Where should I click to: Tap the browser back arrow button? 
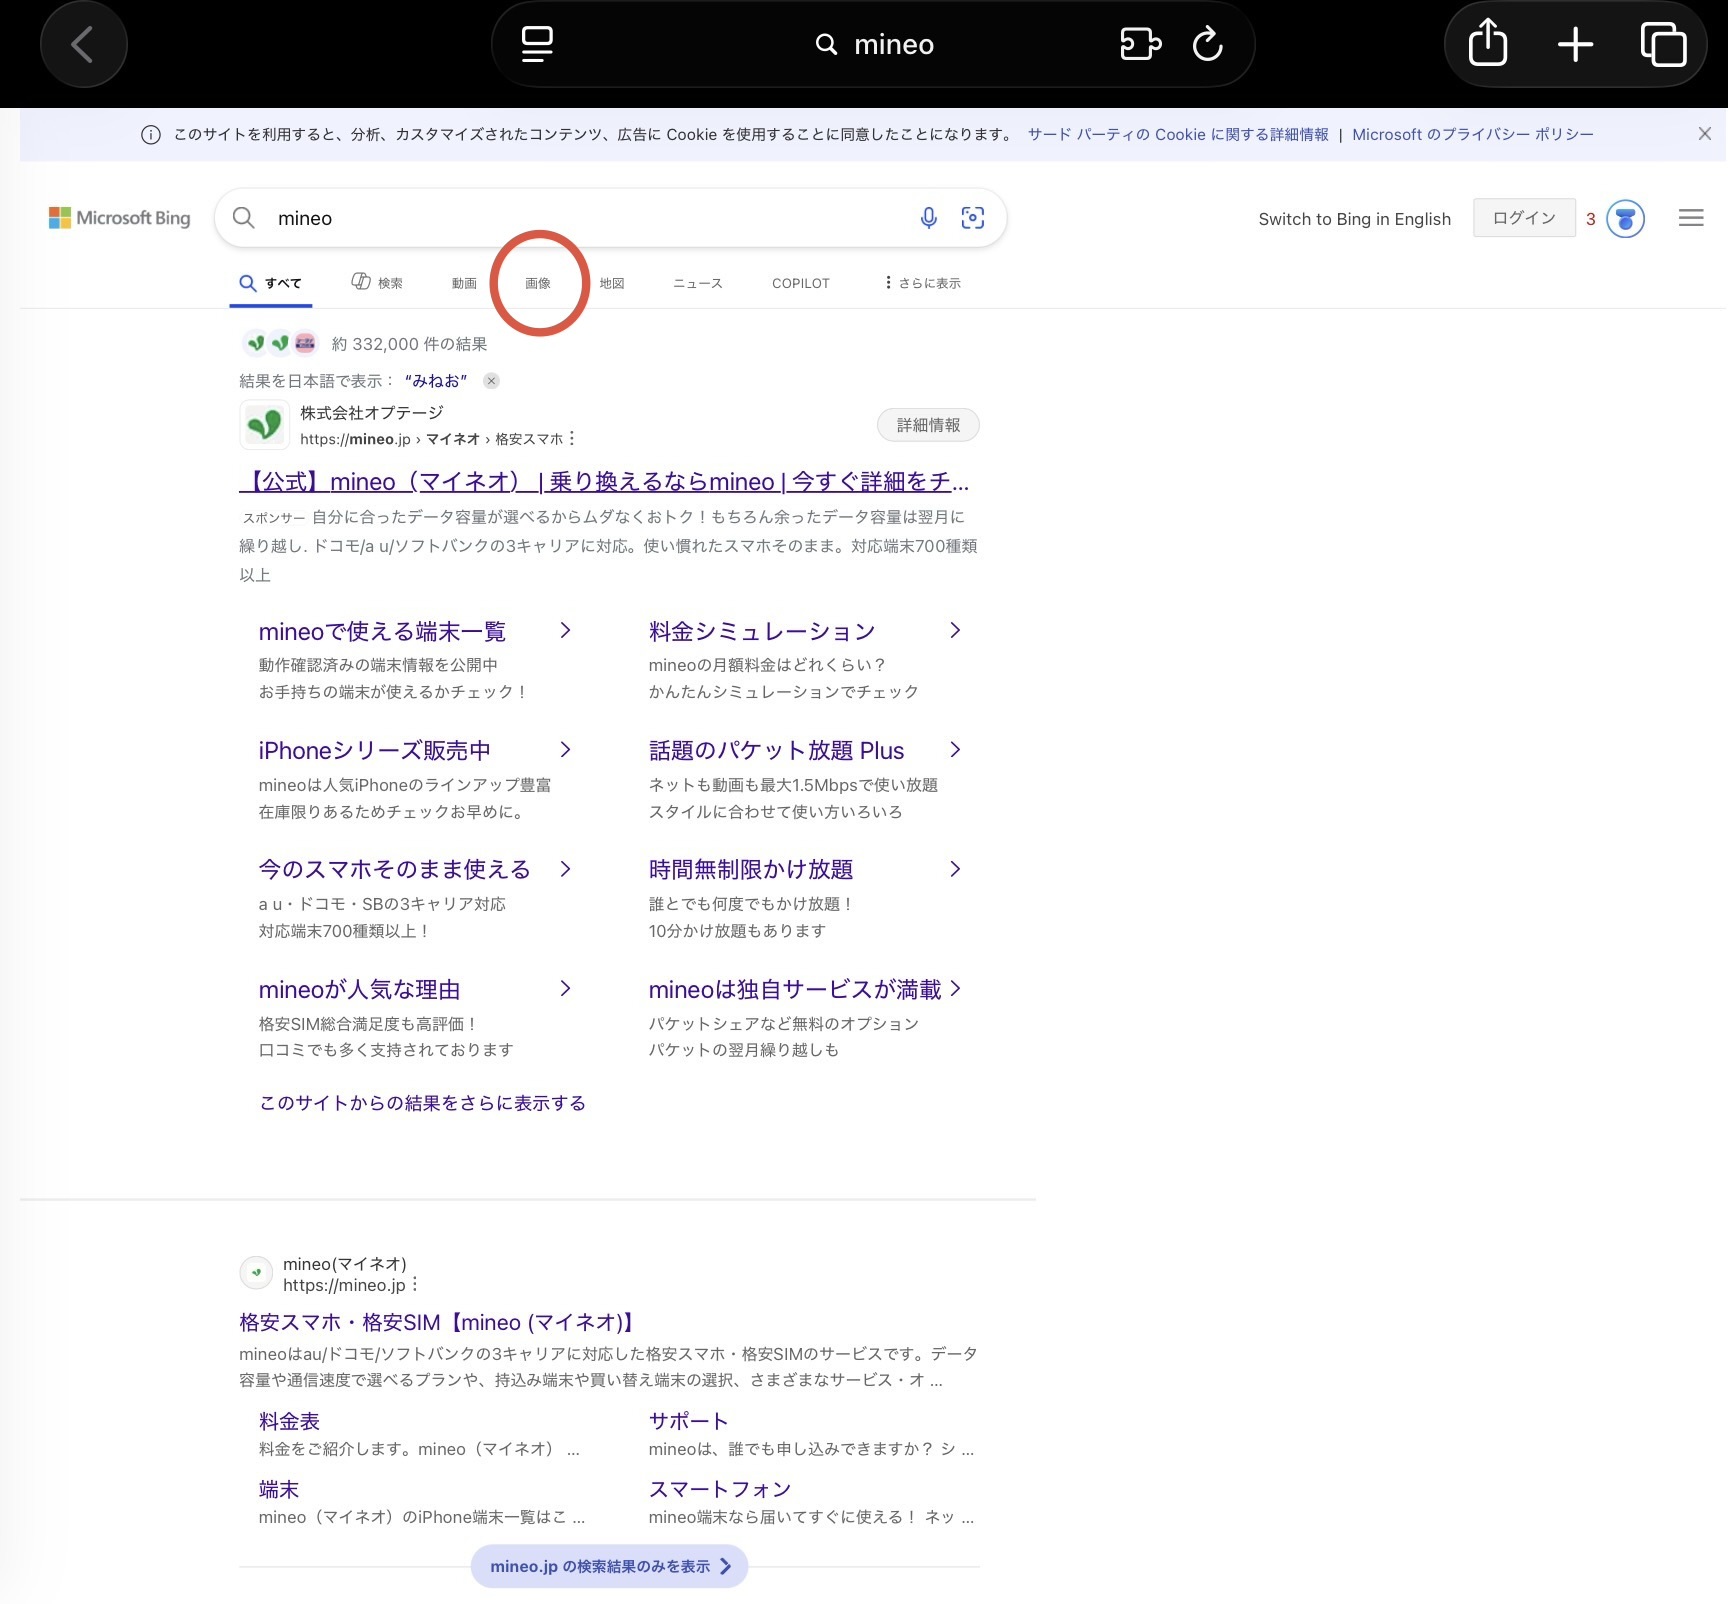(83, 45)
